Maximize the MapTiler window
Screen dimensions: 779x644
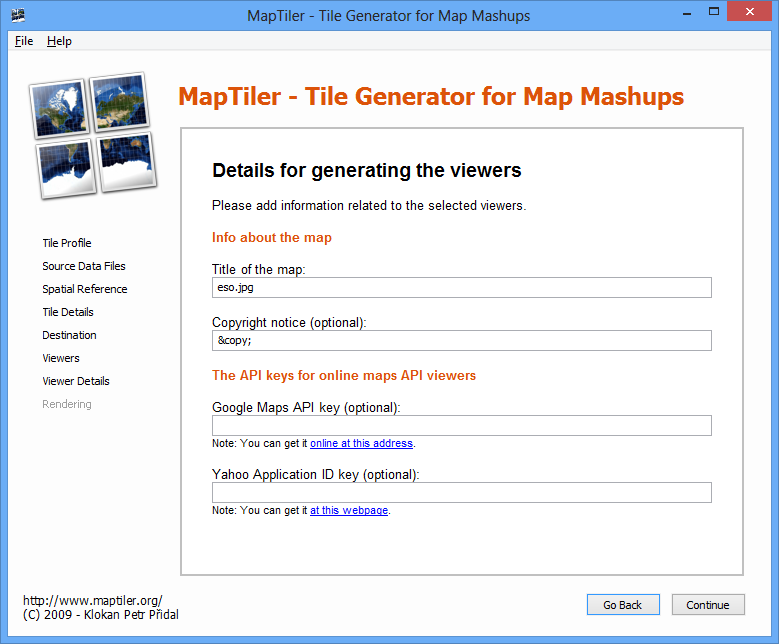click(x=713, y=12)
